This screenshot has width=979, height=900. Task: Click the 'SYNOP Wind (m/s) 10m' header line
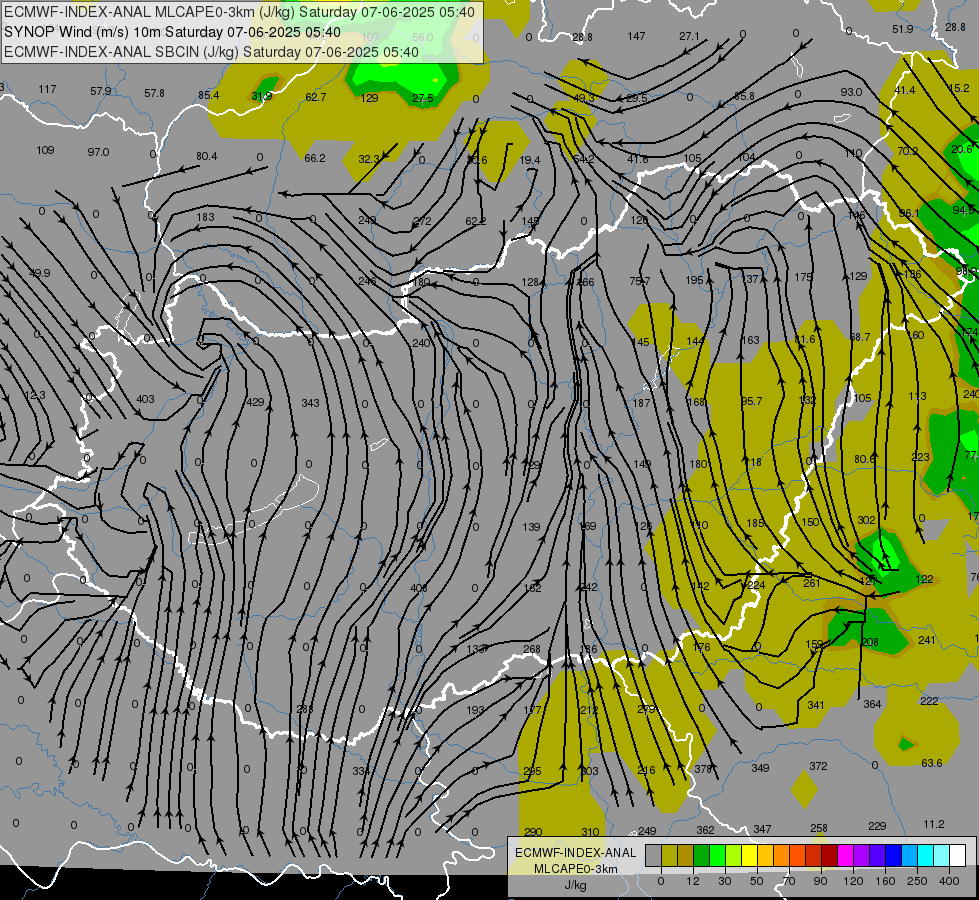(172, 32)
